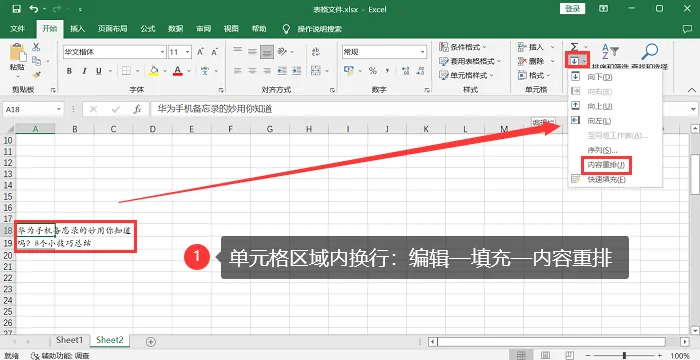Viewport: 700px width, 360px height.
Task: Switch to the Insert (插入) ribbon tab
Action: pos(77,29)
